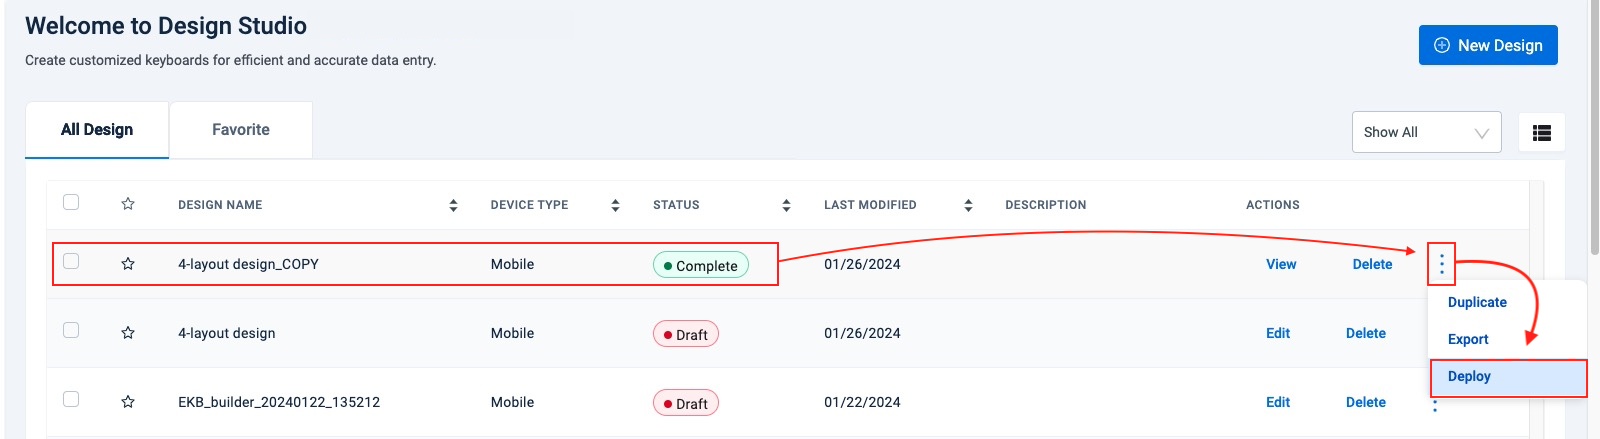Edit the 4-layout design draft
1600x439 pixels.
pos(1278,333)
